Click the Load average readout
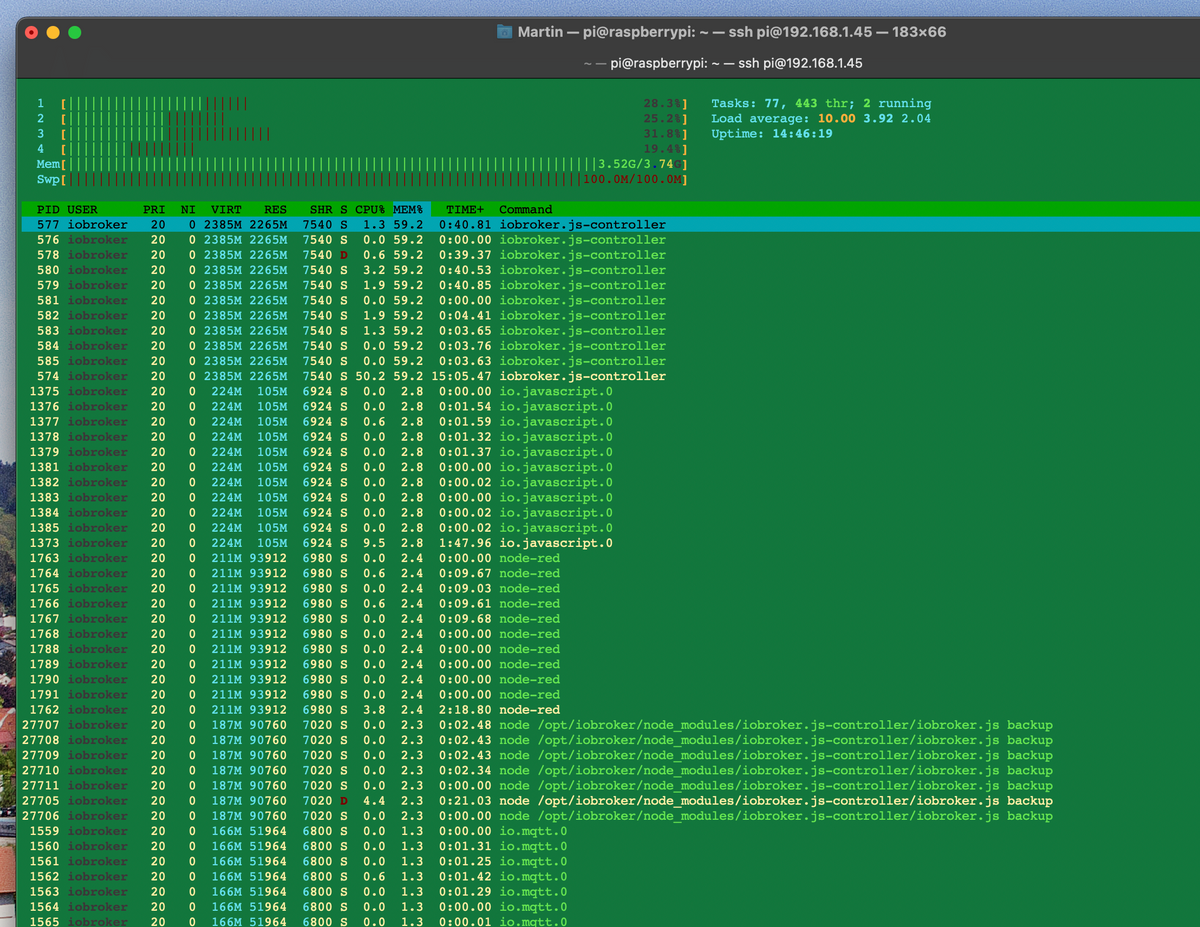1200x927 pixels. [820, 118]
